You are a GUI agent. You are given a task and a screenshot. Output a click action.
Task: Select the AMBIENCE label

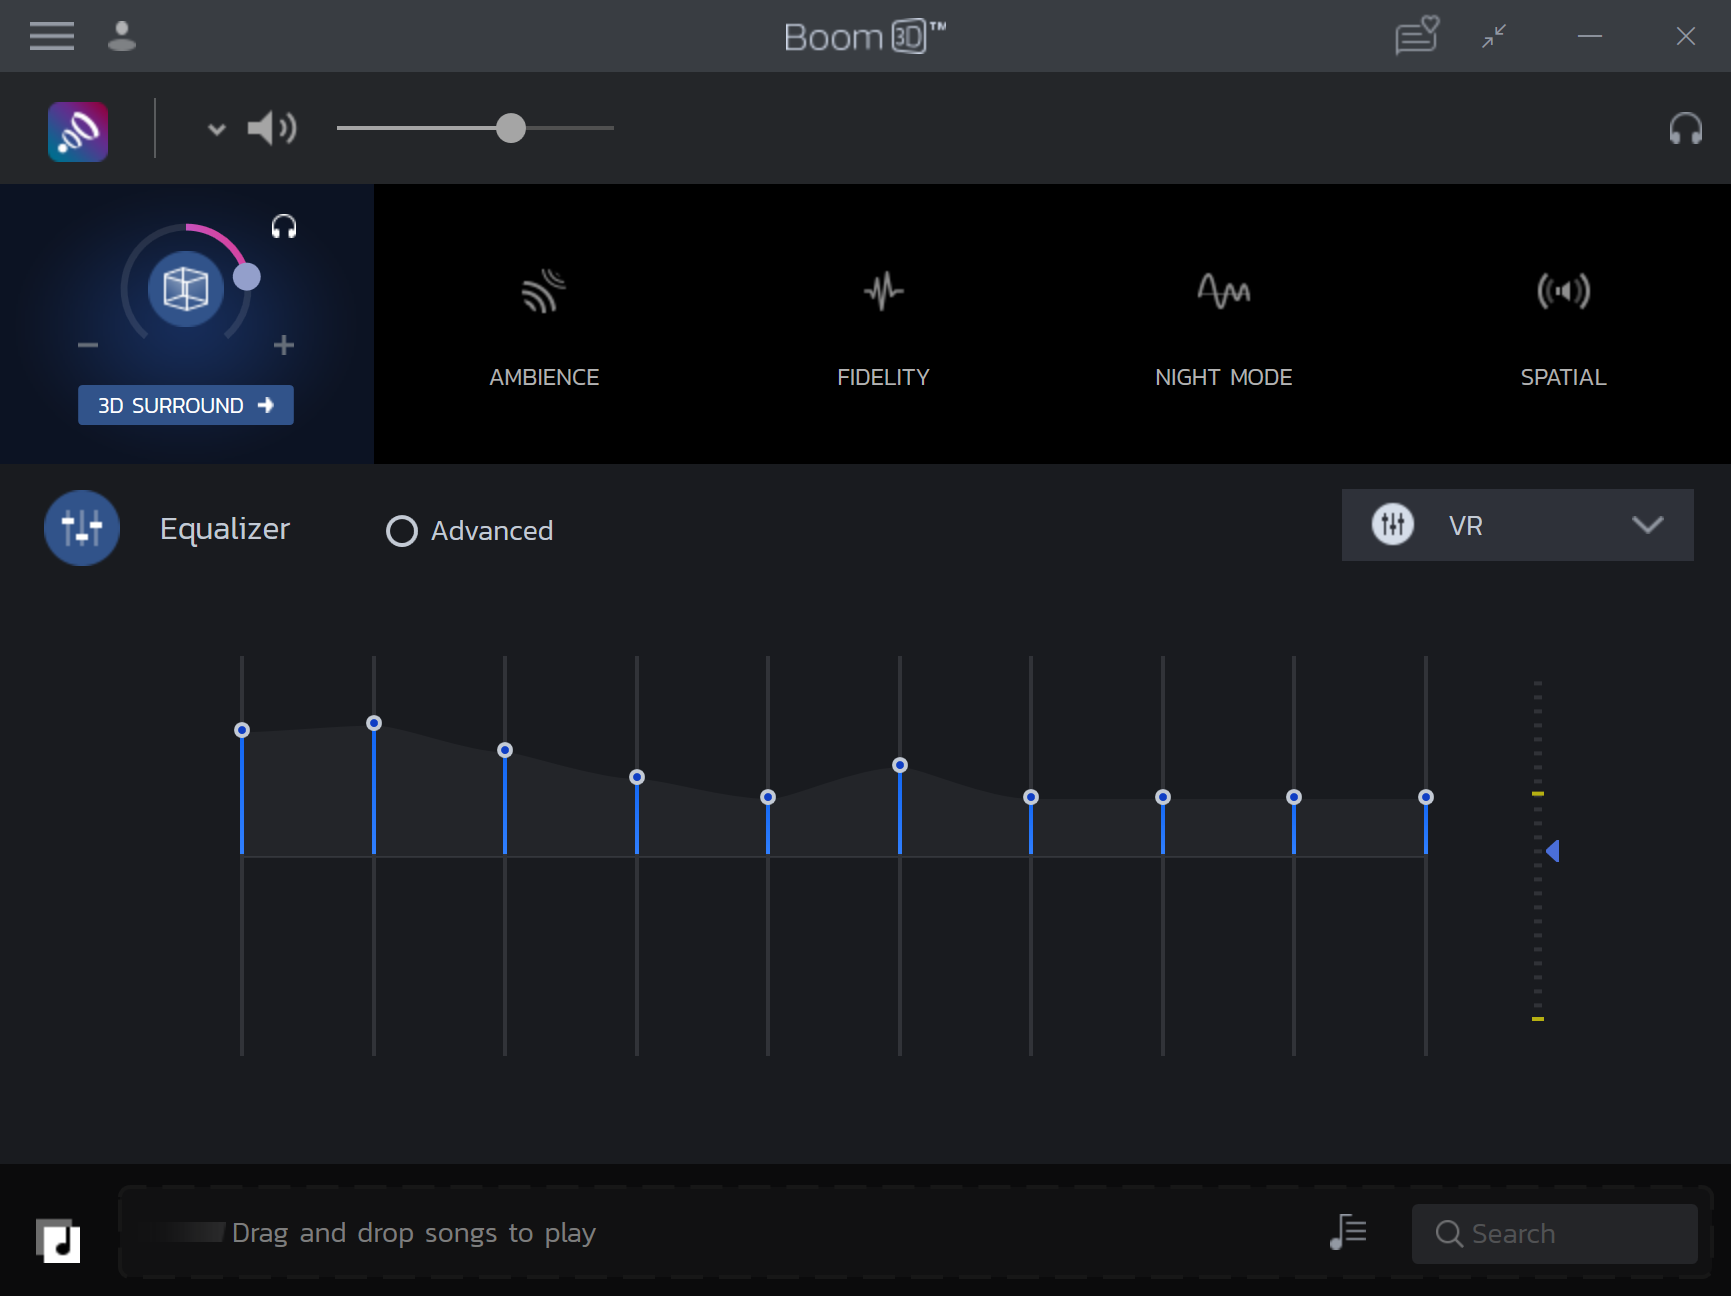pyautogui.click(x=544, y=377)
